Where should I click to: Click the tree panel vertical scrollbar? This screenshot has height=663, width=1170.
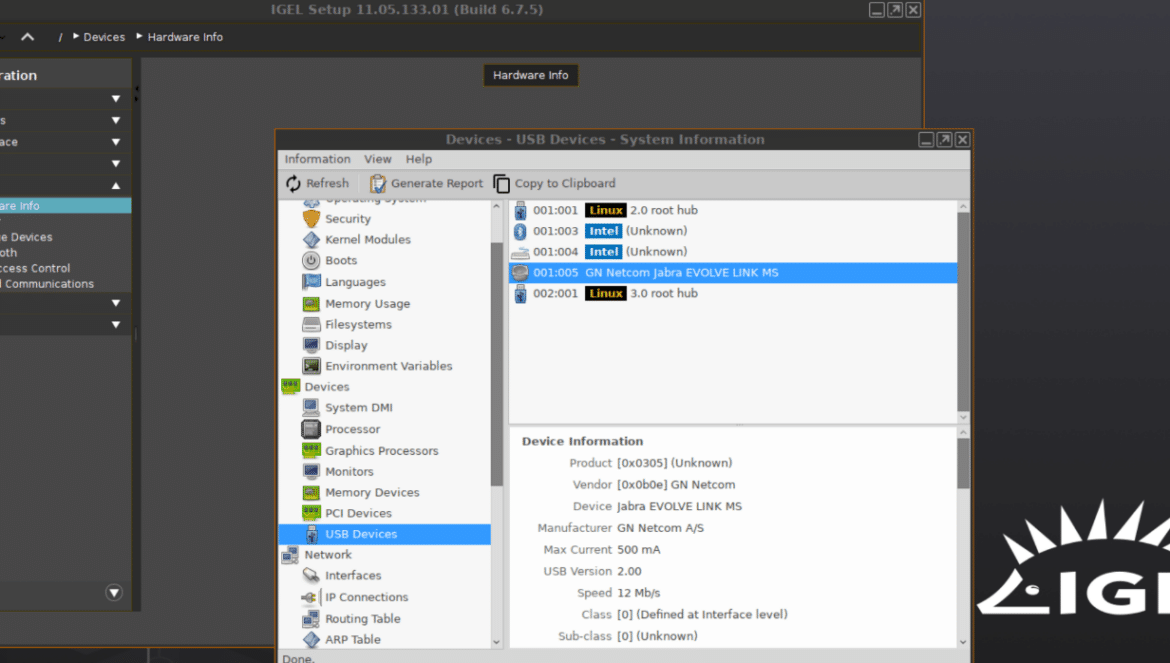click(x=497, y=365)
